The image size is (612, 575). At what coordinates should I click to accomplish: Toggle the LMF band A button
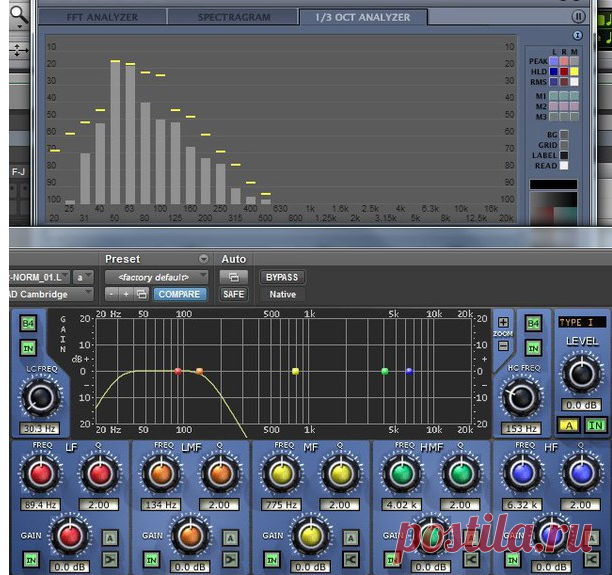pos(230,538)
